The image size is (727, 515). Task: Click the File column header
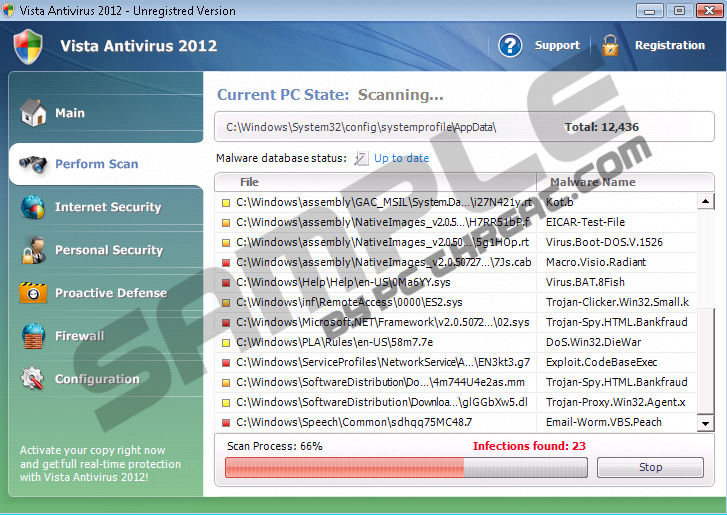376,182
